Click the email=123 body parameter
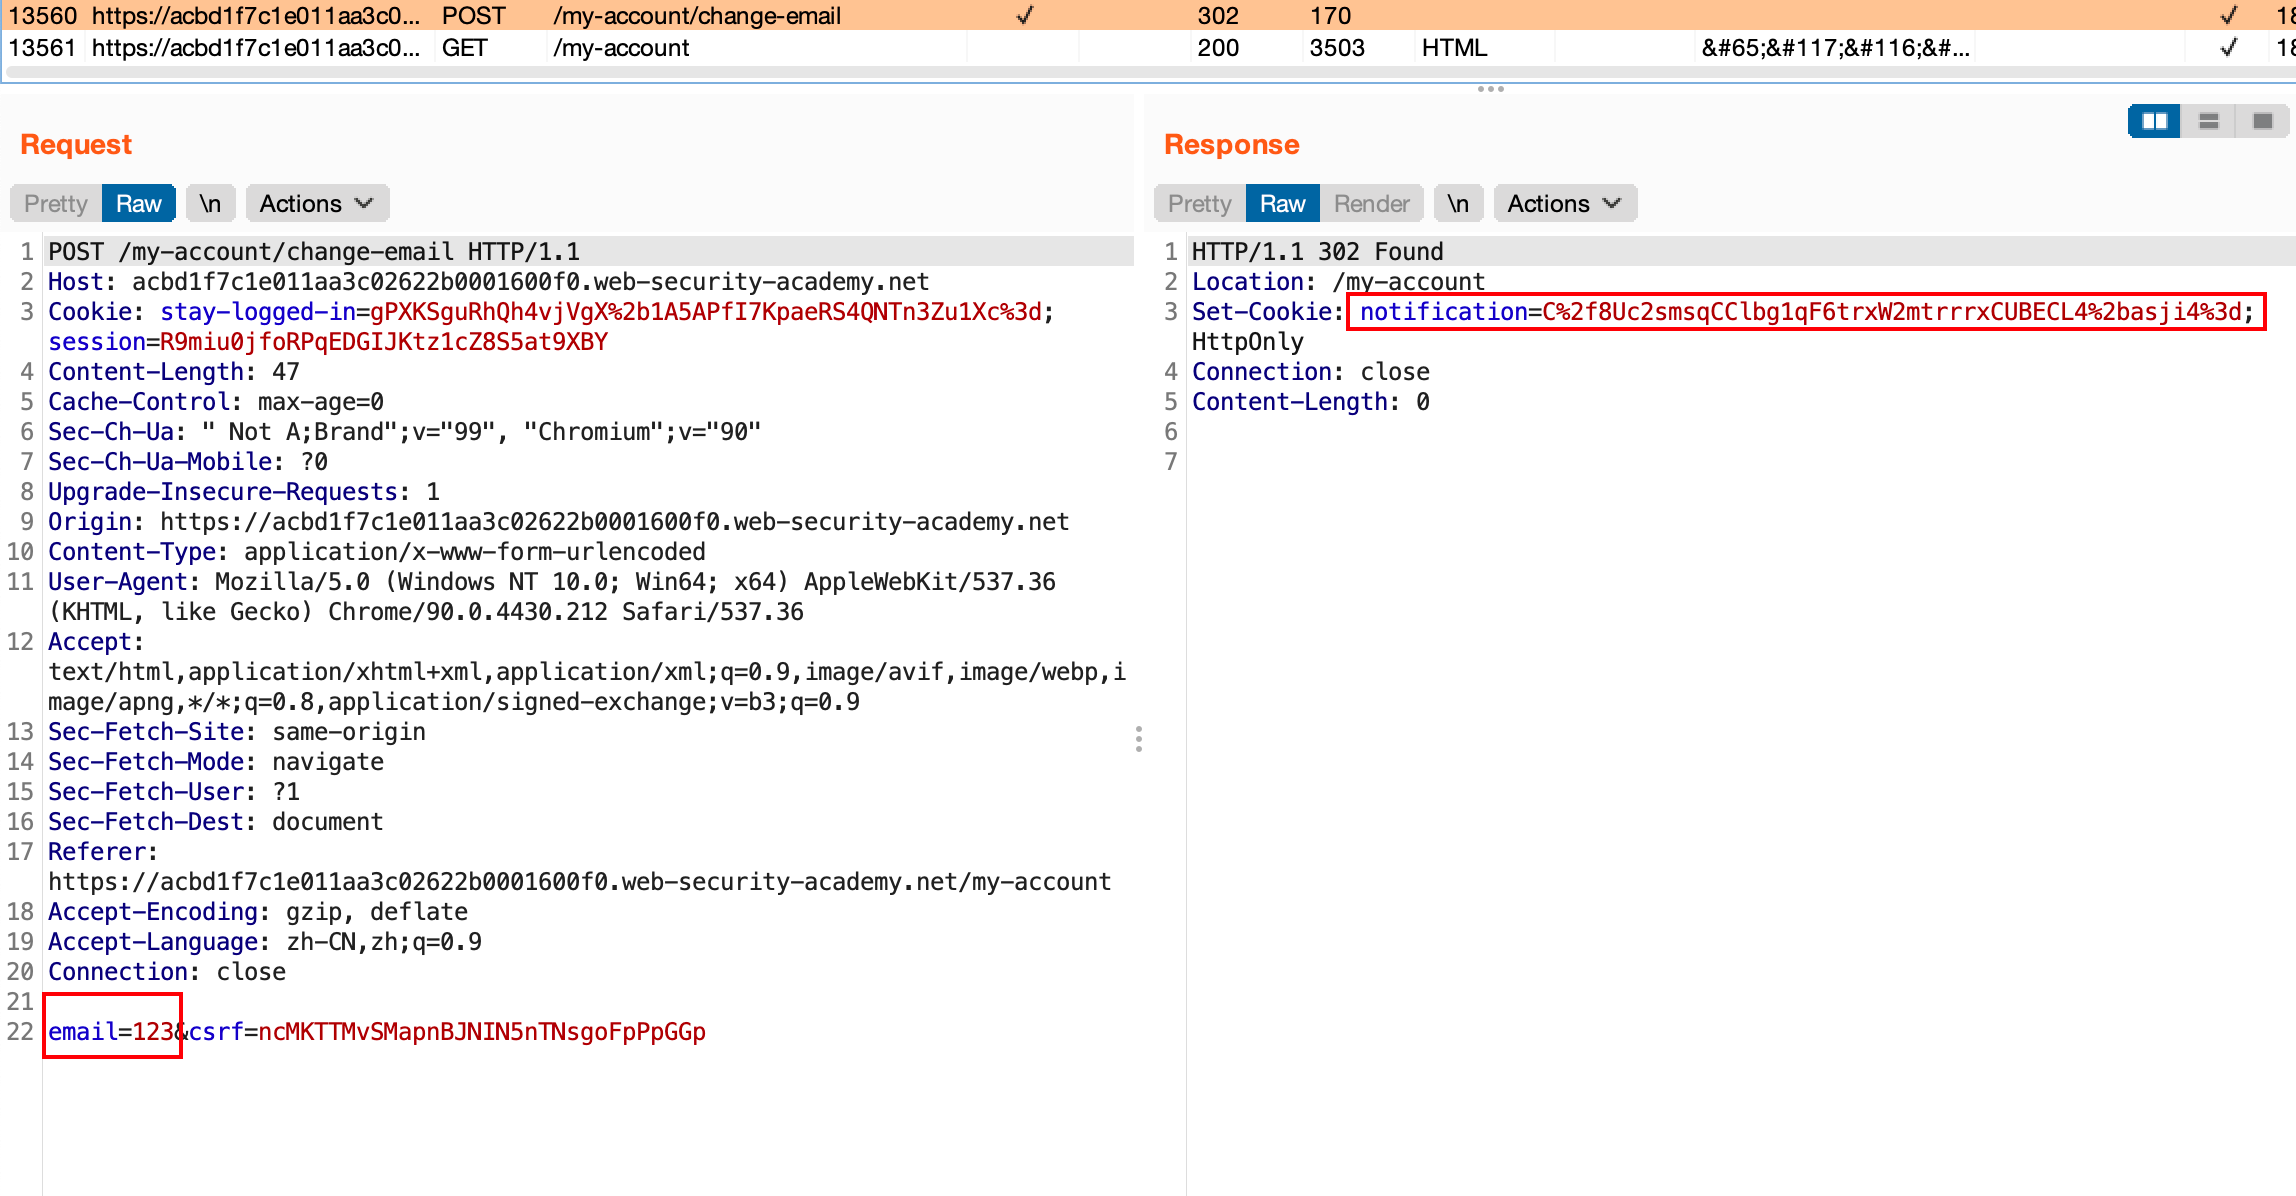The image size is (2296, 1196). click(x=112, y=1031)
